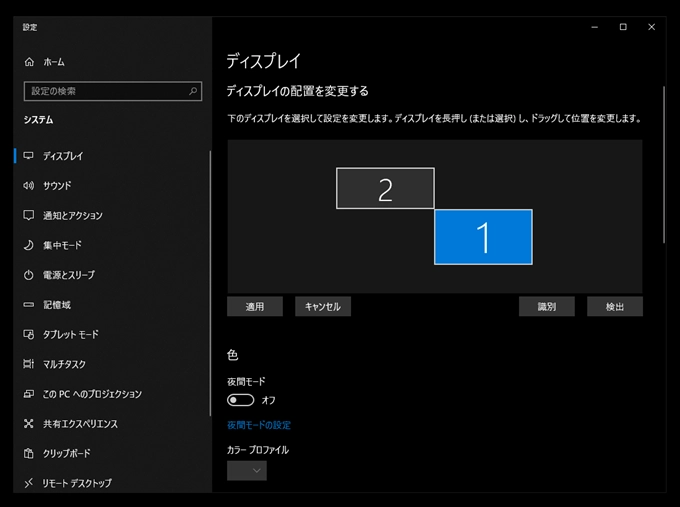Open クリップボード label in the sidebar
The width and height of the screenshot is (680, 507).
pos(67,453)
